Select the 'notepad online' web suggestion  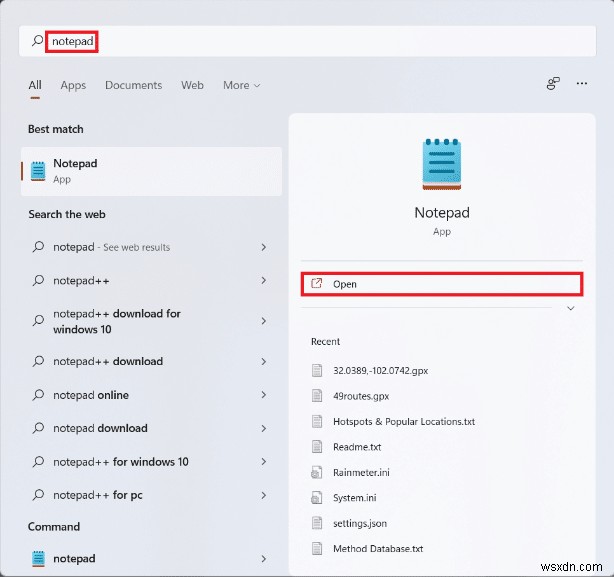tap(151, 395)
